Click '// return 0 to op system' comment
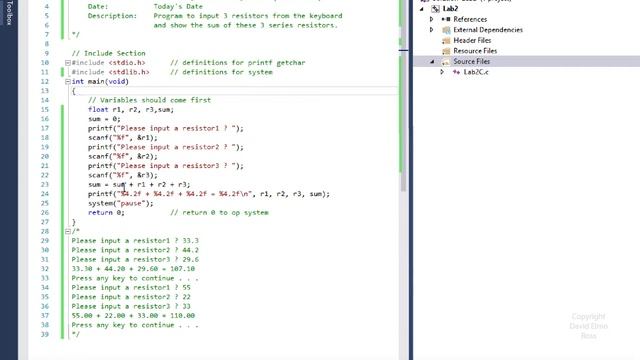Screen dimensions: 640x360 tap(219, 213)
